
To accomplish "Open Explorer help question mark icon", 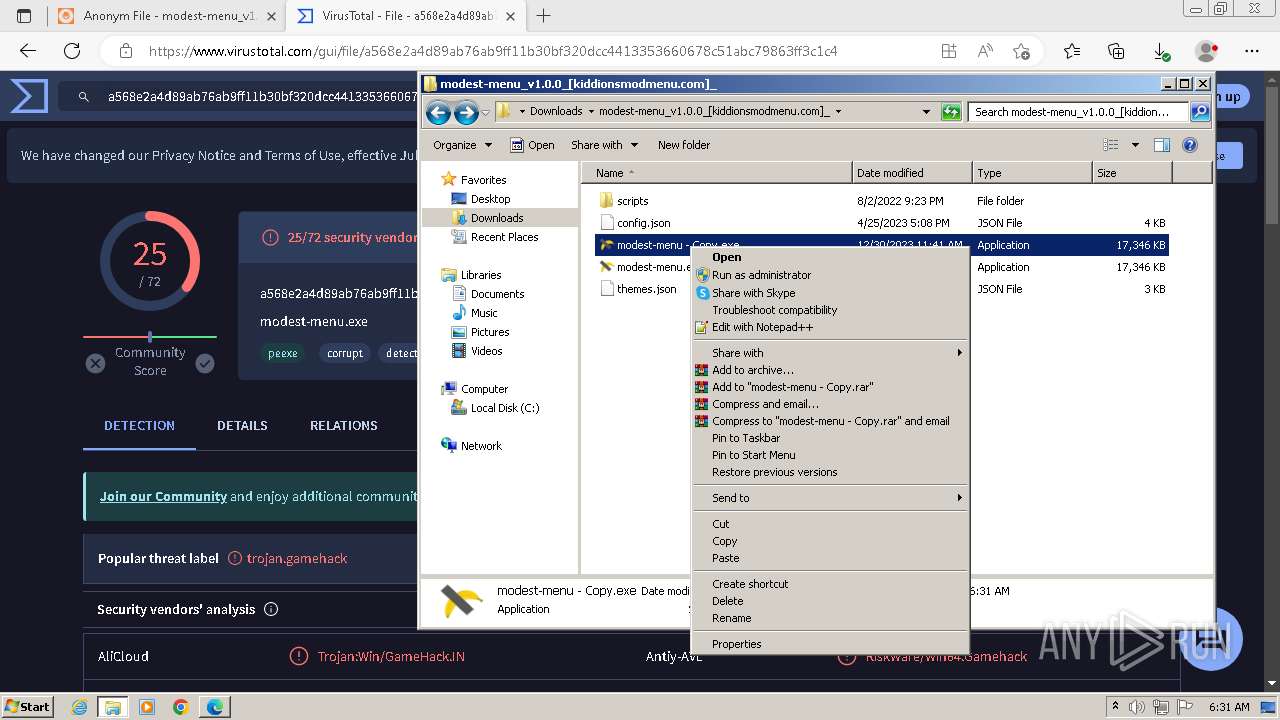I will [1190, 145].
